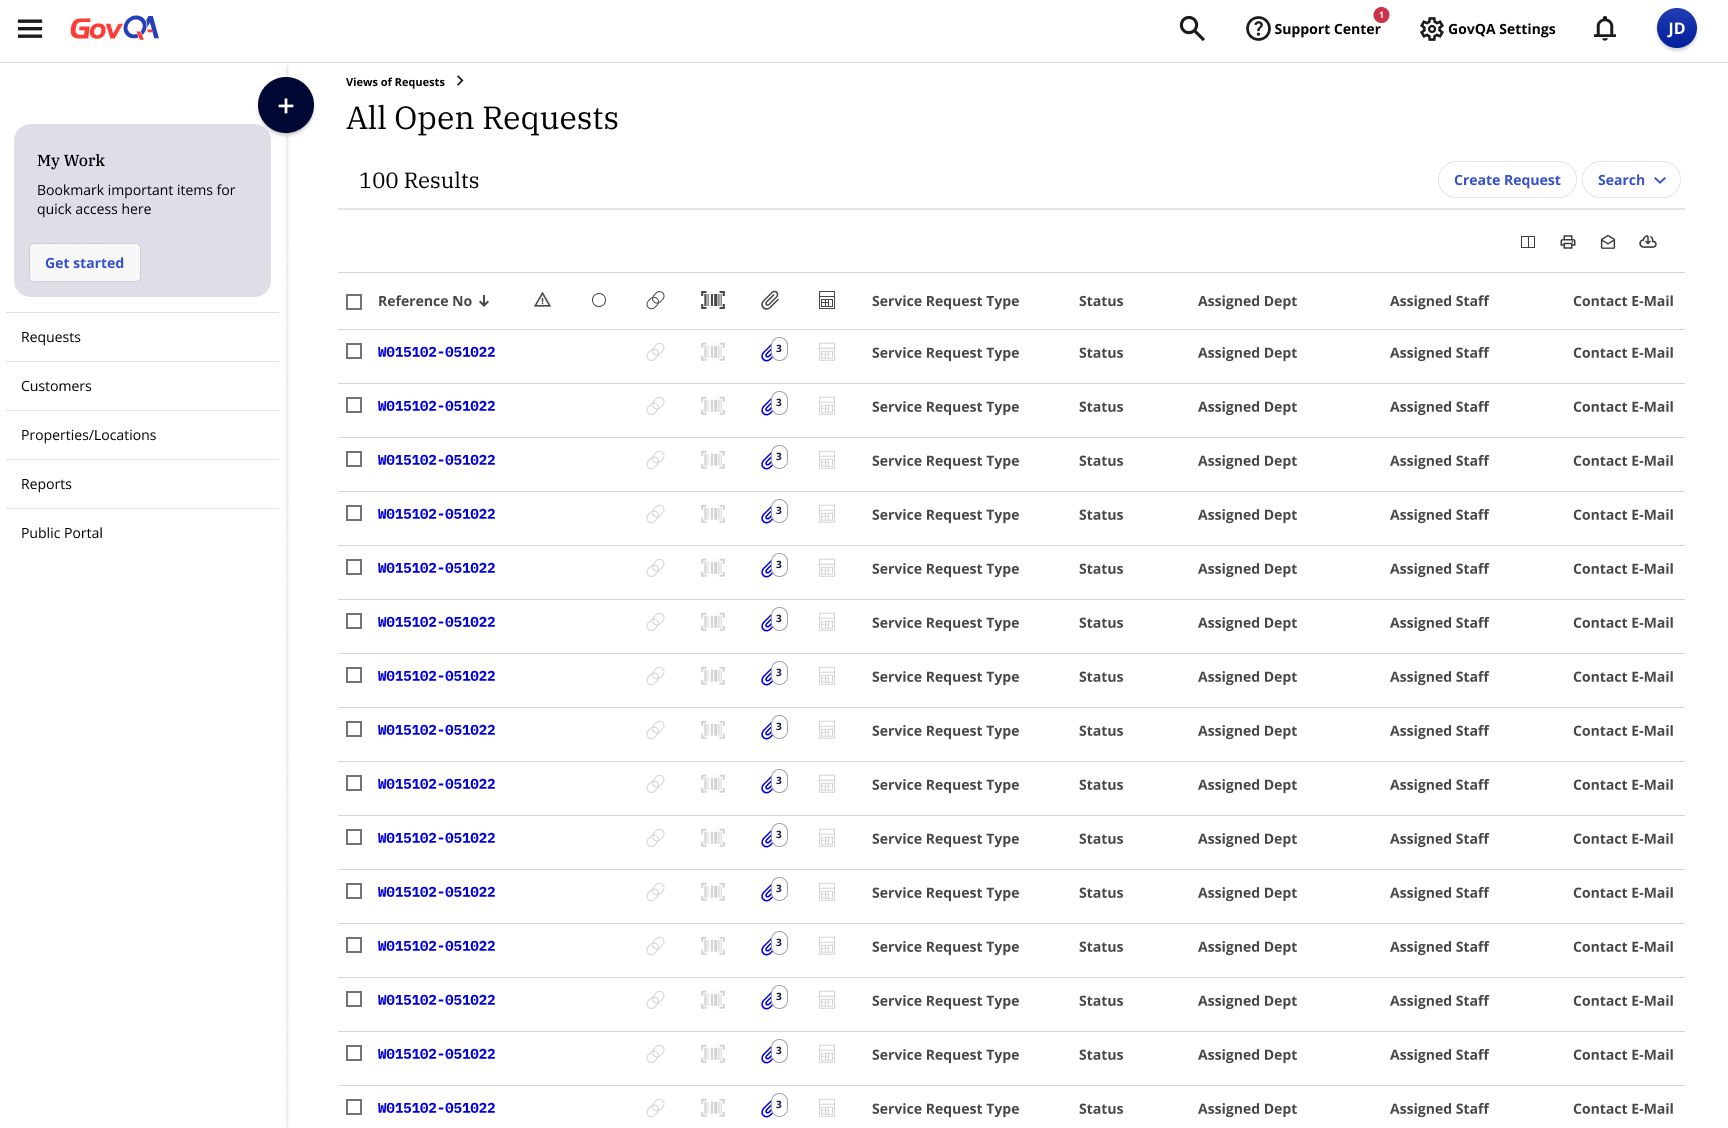Click the Create Request button
This screenshot has width=1728, height=1128.
click(x=1507, y=180)
